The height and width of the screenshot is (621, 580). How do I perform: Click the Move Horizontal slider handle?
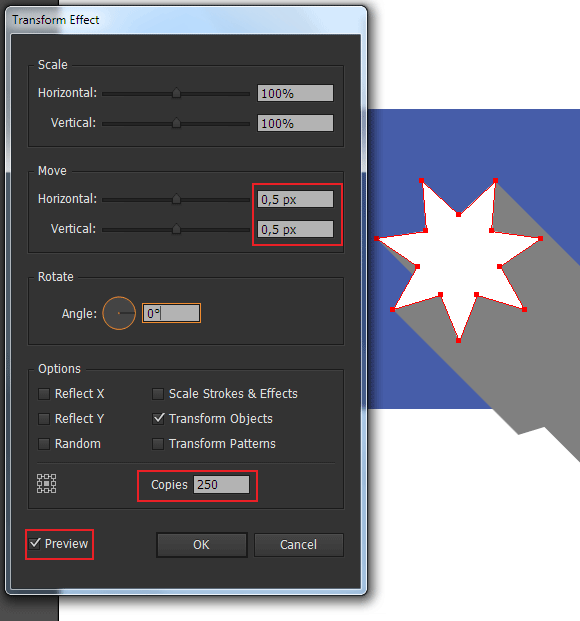[176, 199]
